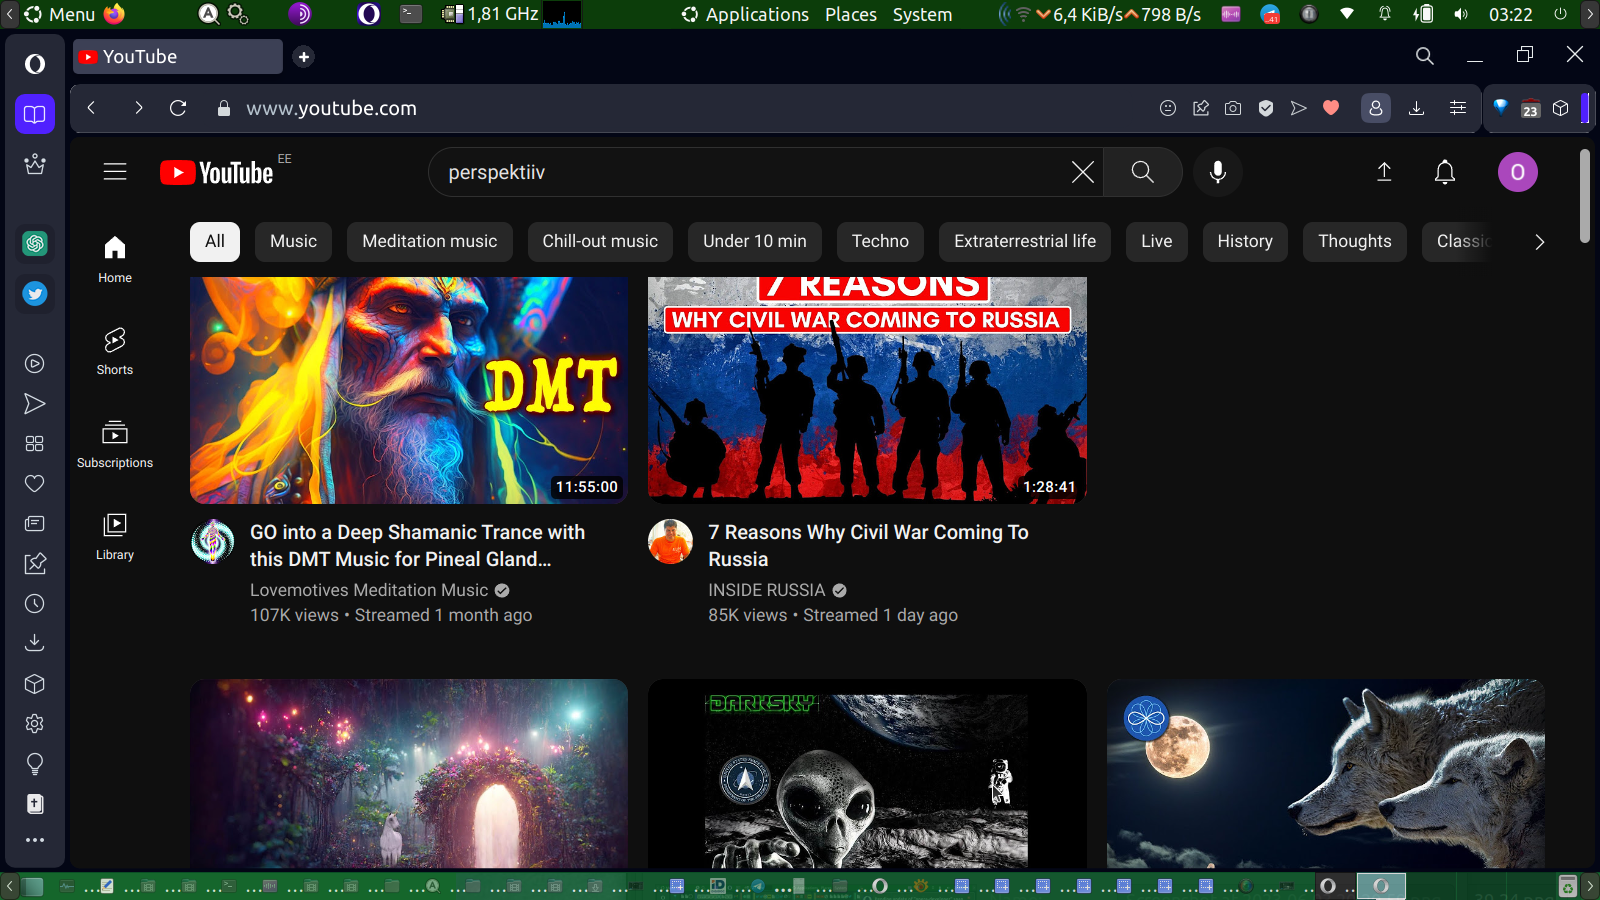Clear the search box with the X
Viewport: 1600px width, 900px height.
(1082, 172)
